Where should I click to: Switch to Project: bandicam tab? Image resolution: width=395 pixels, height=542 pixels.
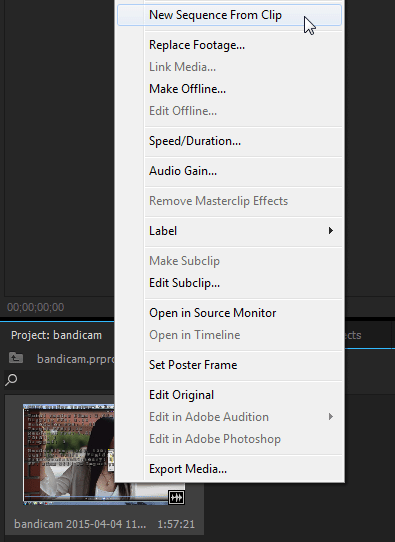click(56, 335)
